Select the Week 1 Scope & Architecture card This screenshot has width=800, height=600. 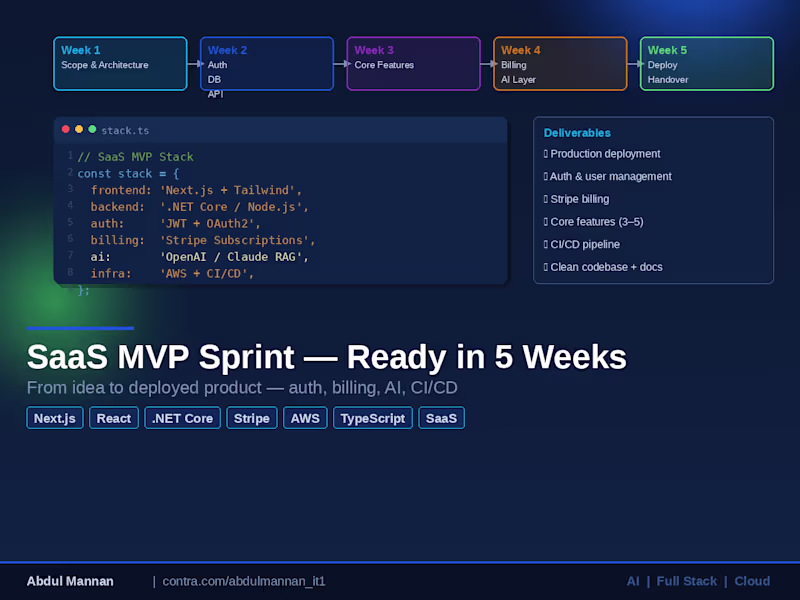[x=120, y=64]
